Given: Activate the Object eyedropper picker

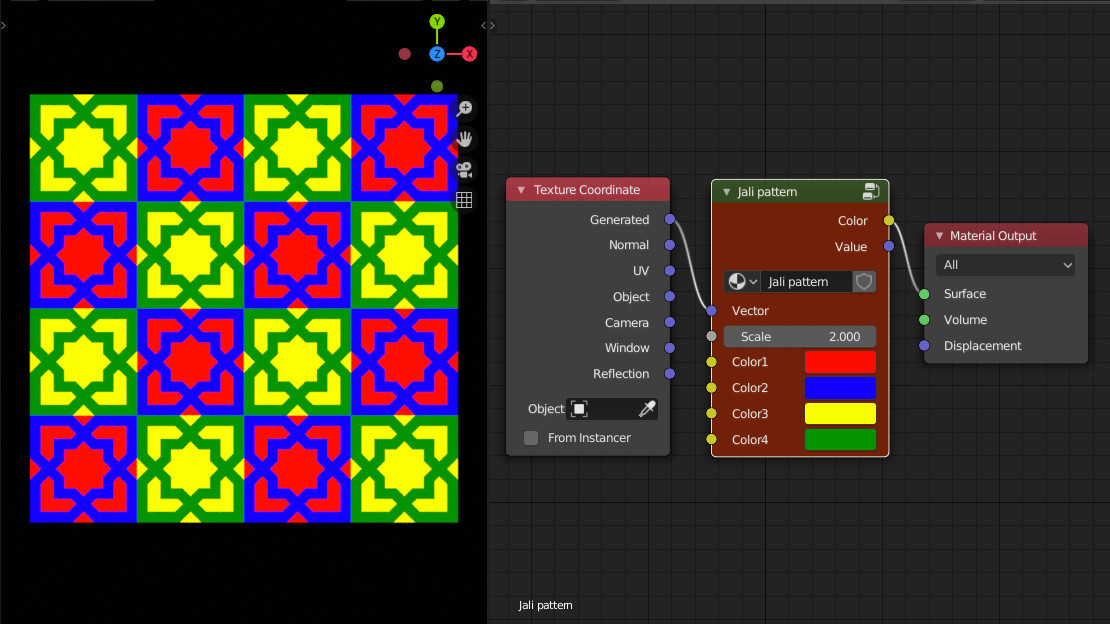Looking at the screenshot, I should click(648, 408).
